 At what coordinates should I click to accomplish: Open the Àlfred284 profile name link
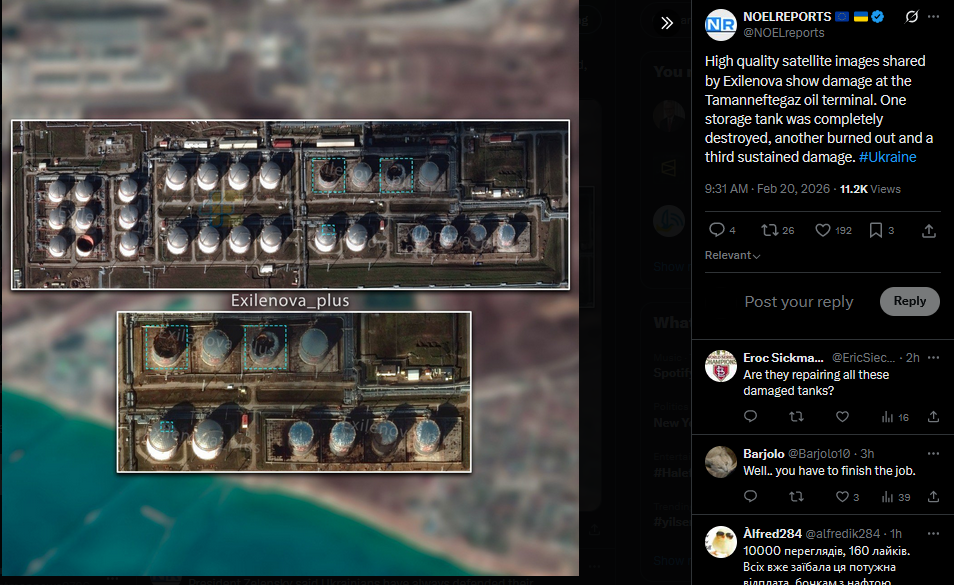point(772,533)
